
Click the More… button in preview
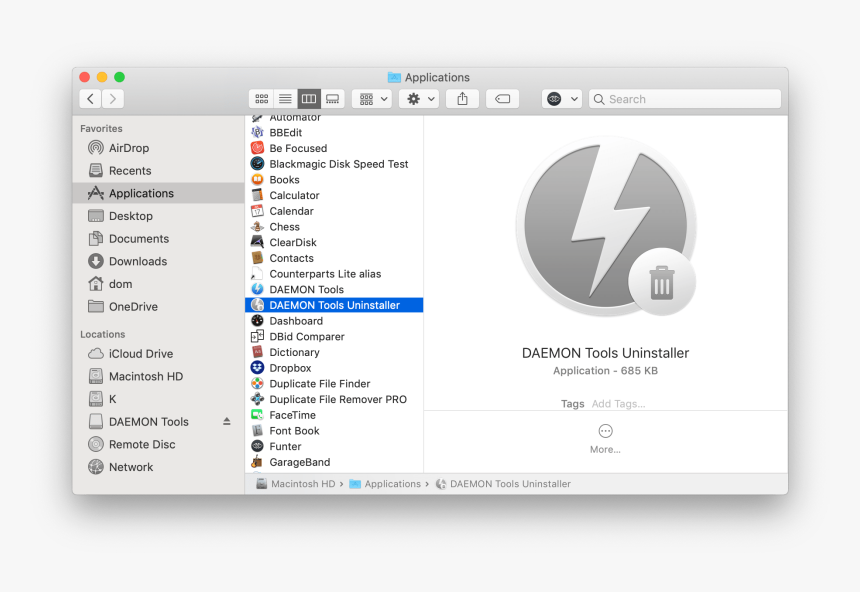pyautogui.click(x=606, y=438)
